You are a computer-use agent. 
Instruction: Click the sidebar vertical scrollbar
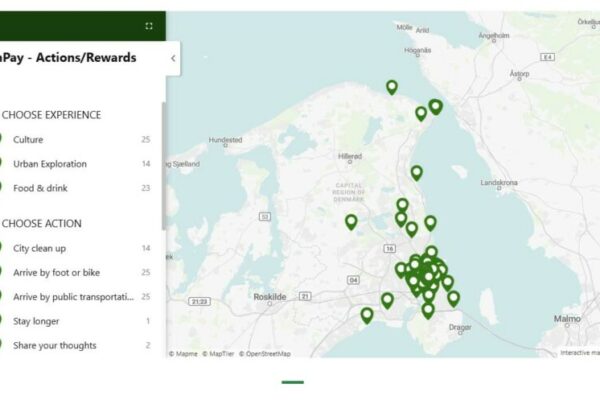click(163, 170)
